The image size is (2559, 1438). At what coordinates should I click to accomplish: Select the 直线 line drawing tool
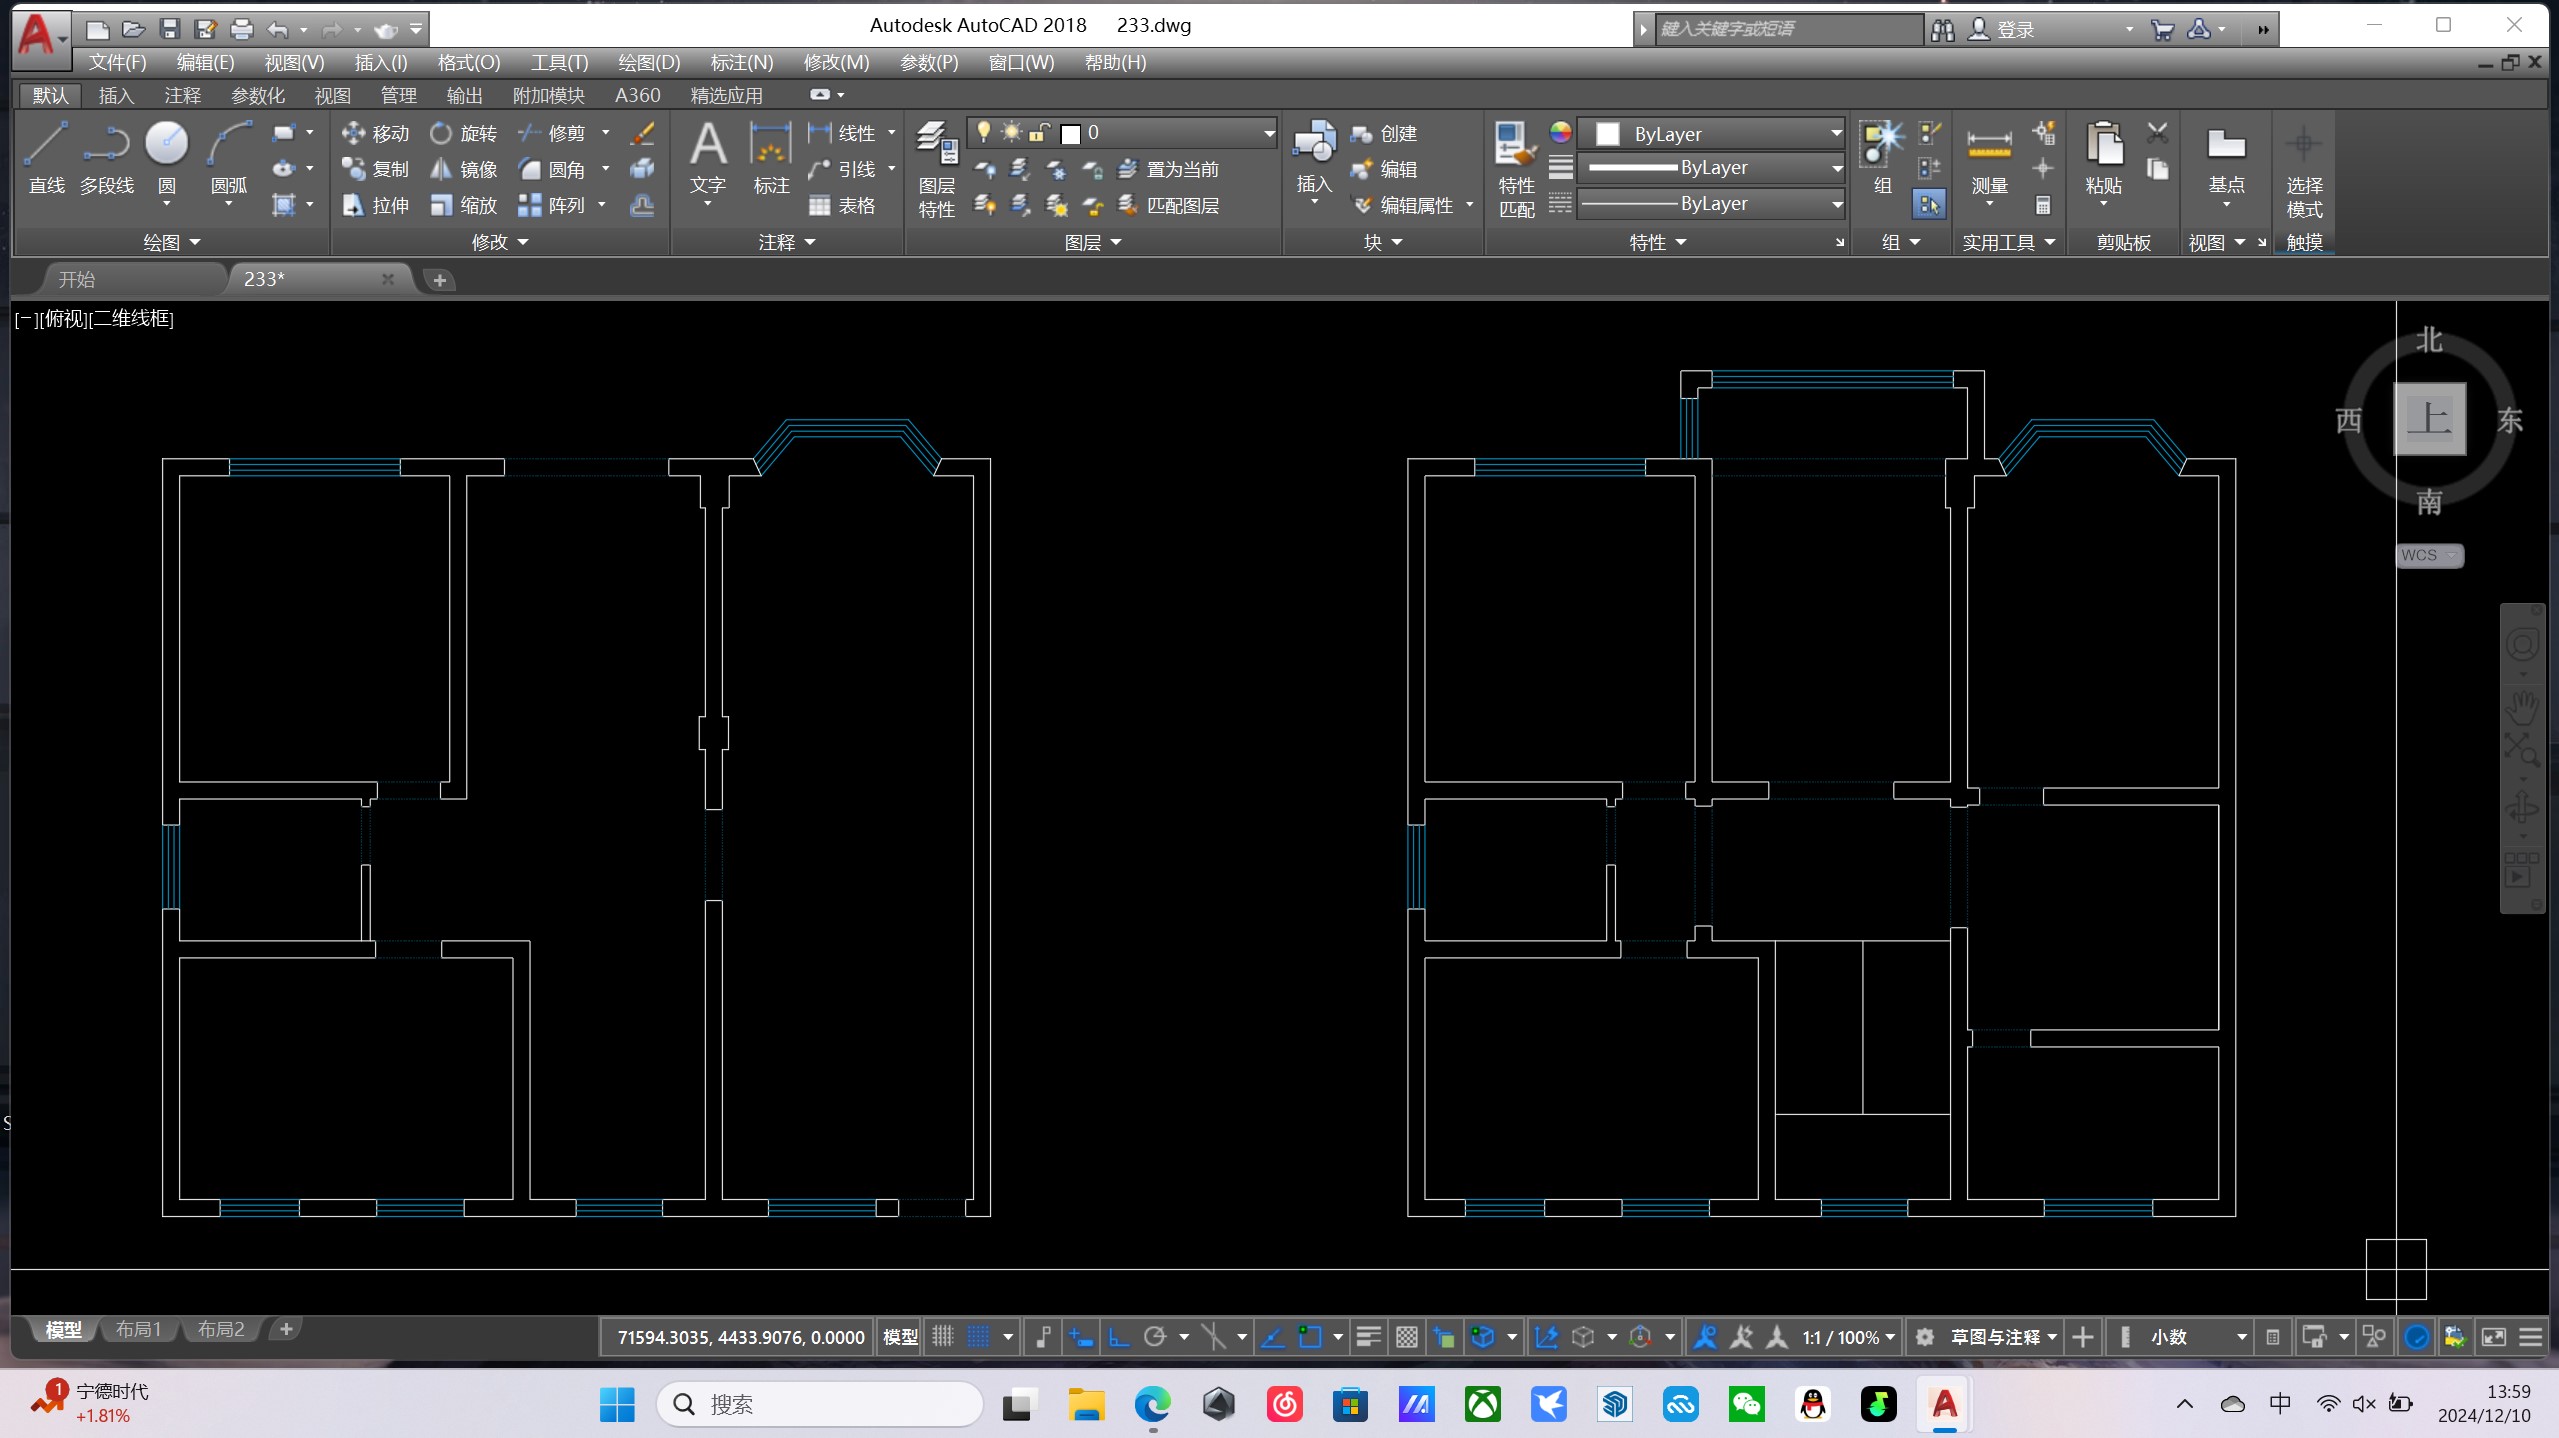(x=46, y=145)
